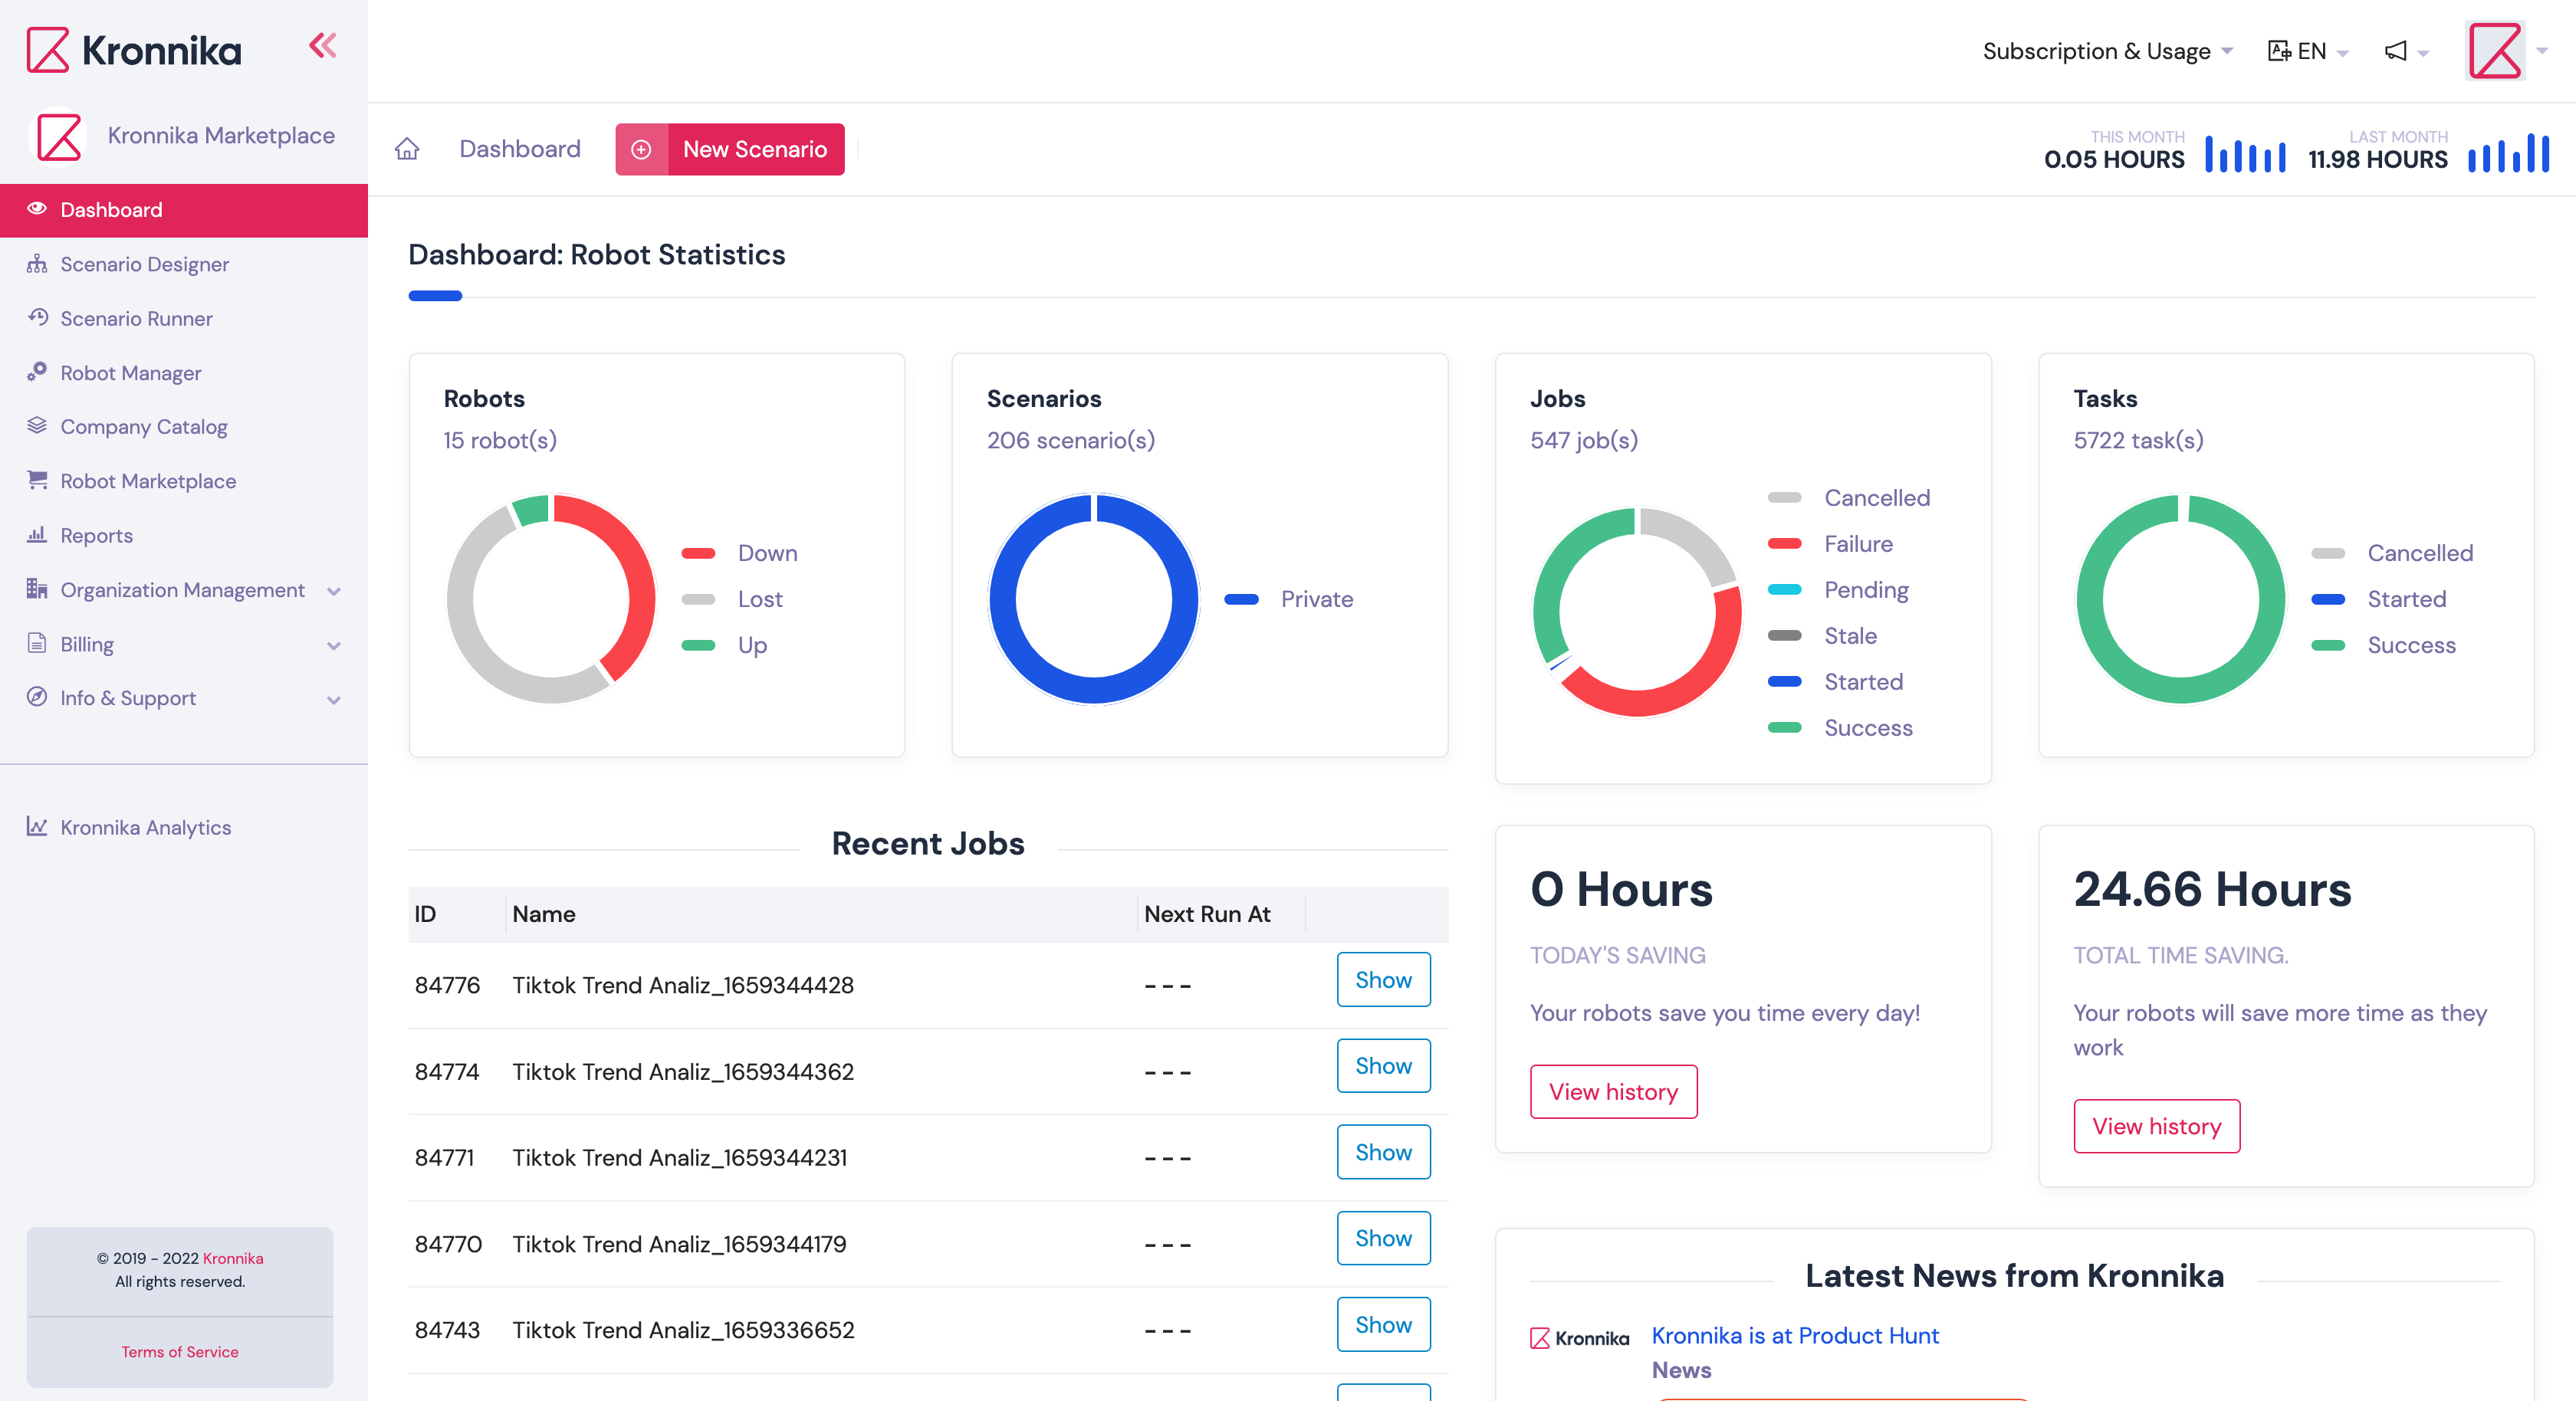Viewport: 2576px width, 1401px height.
Task: Open Robot Marketplace via the cart icon
Action: (x=37, y=480)
